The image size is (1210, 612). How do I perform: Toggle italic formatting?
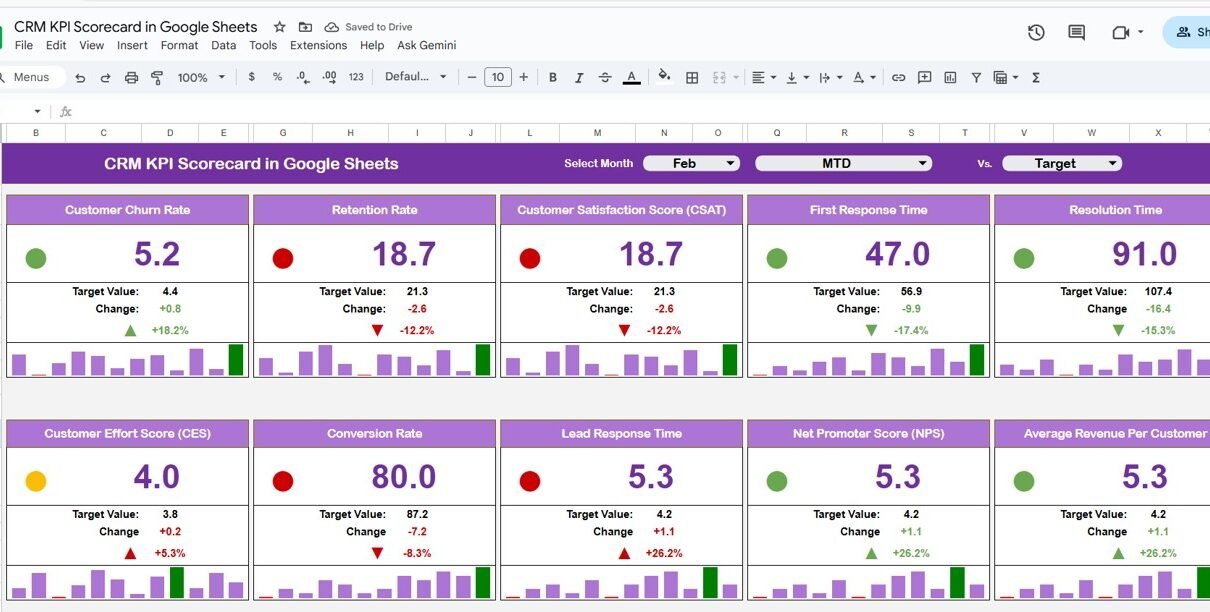[x=578, y=78]
